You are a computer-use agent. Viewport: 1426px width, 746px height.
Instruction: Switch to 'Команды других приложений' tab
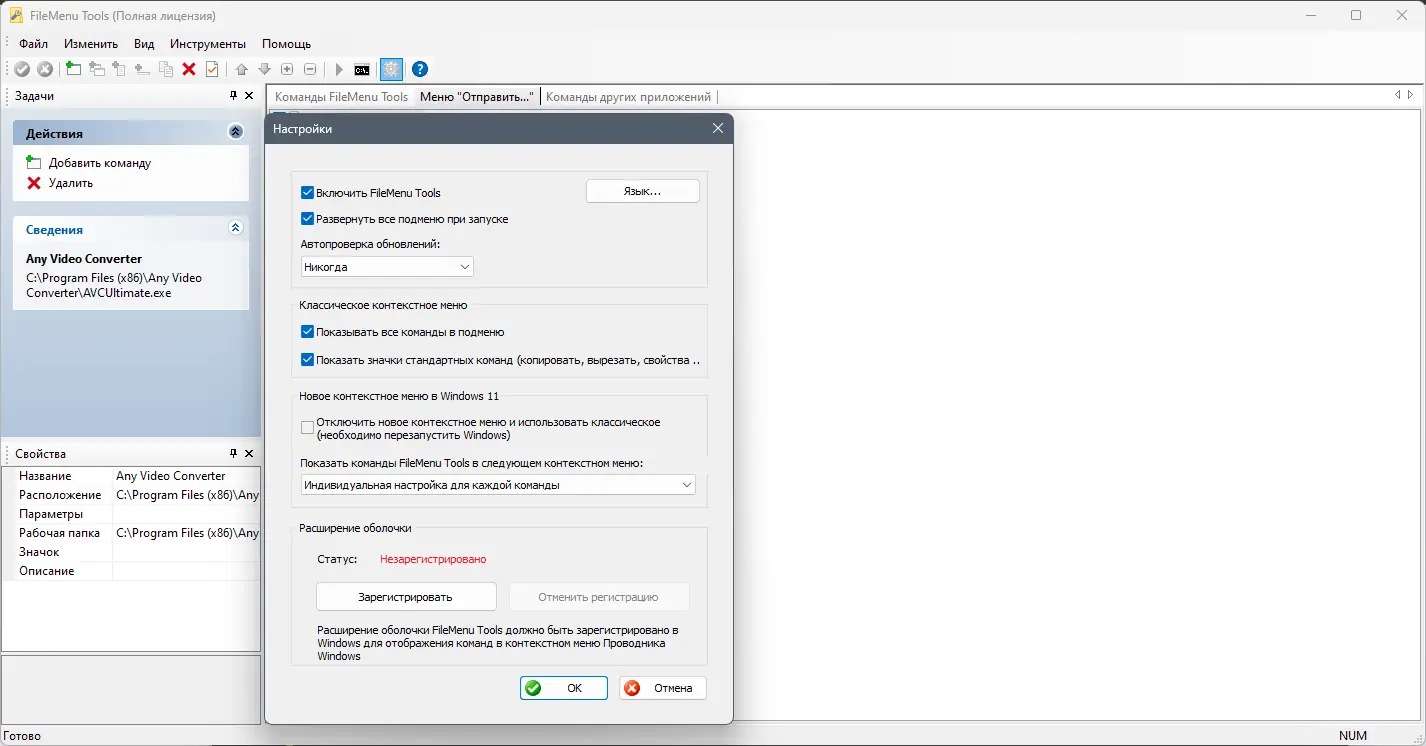point(628,97)
